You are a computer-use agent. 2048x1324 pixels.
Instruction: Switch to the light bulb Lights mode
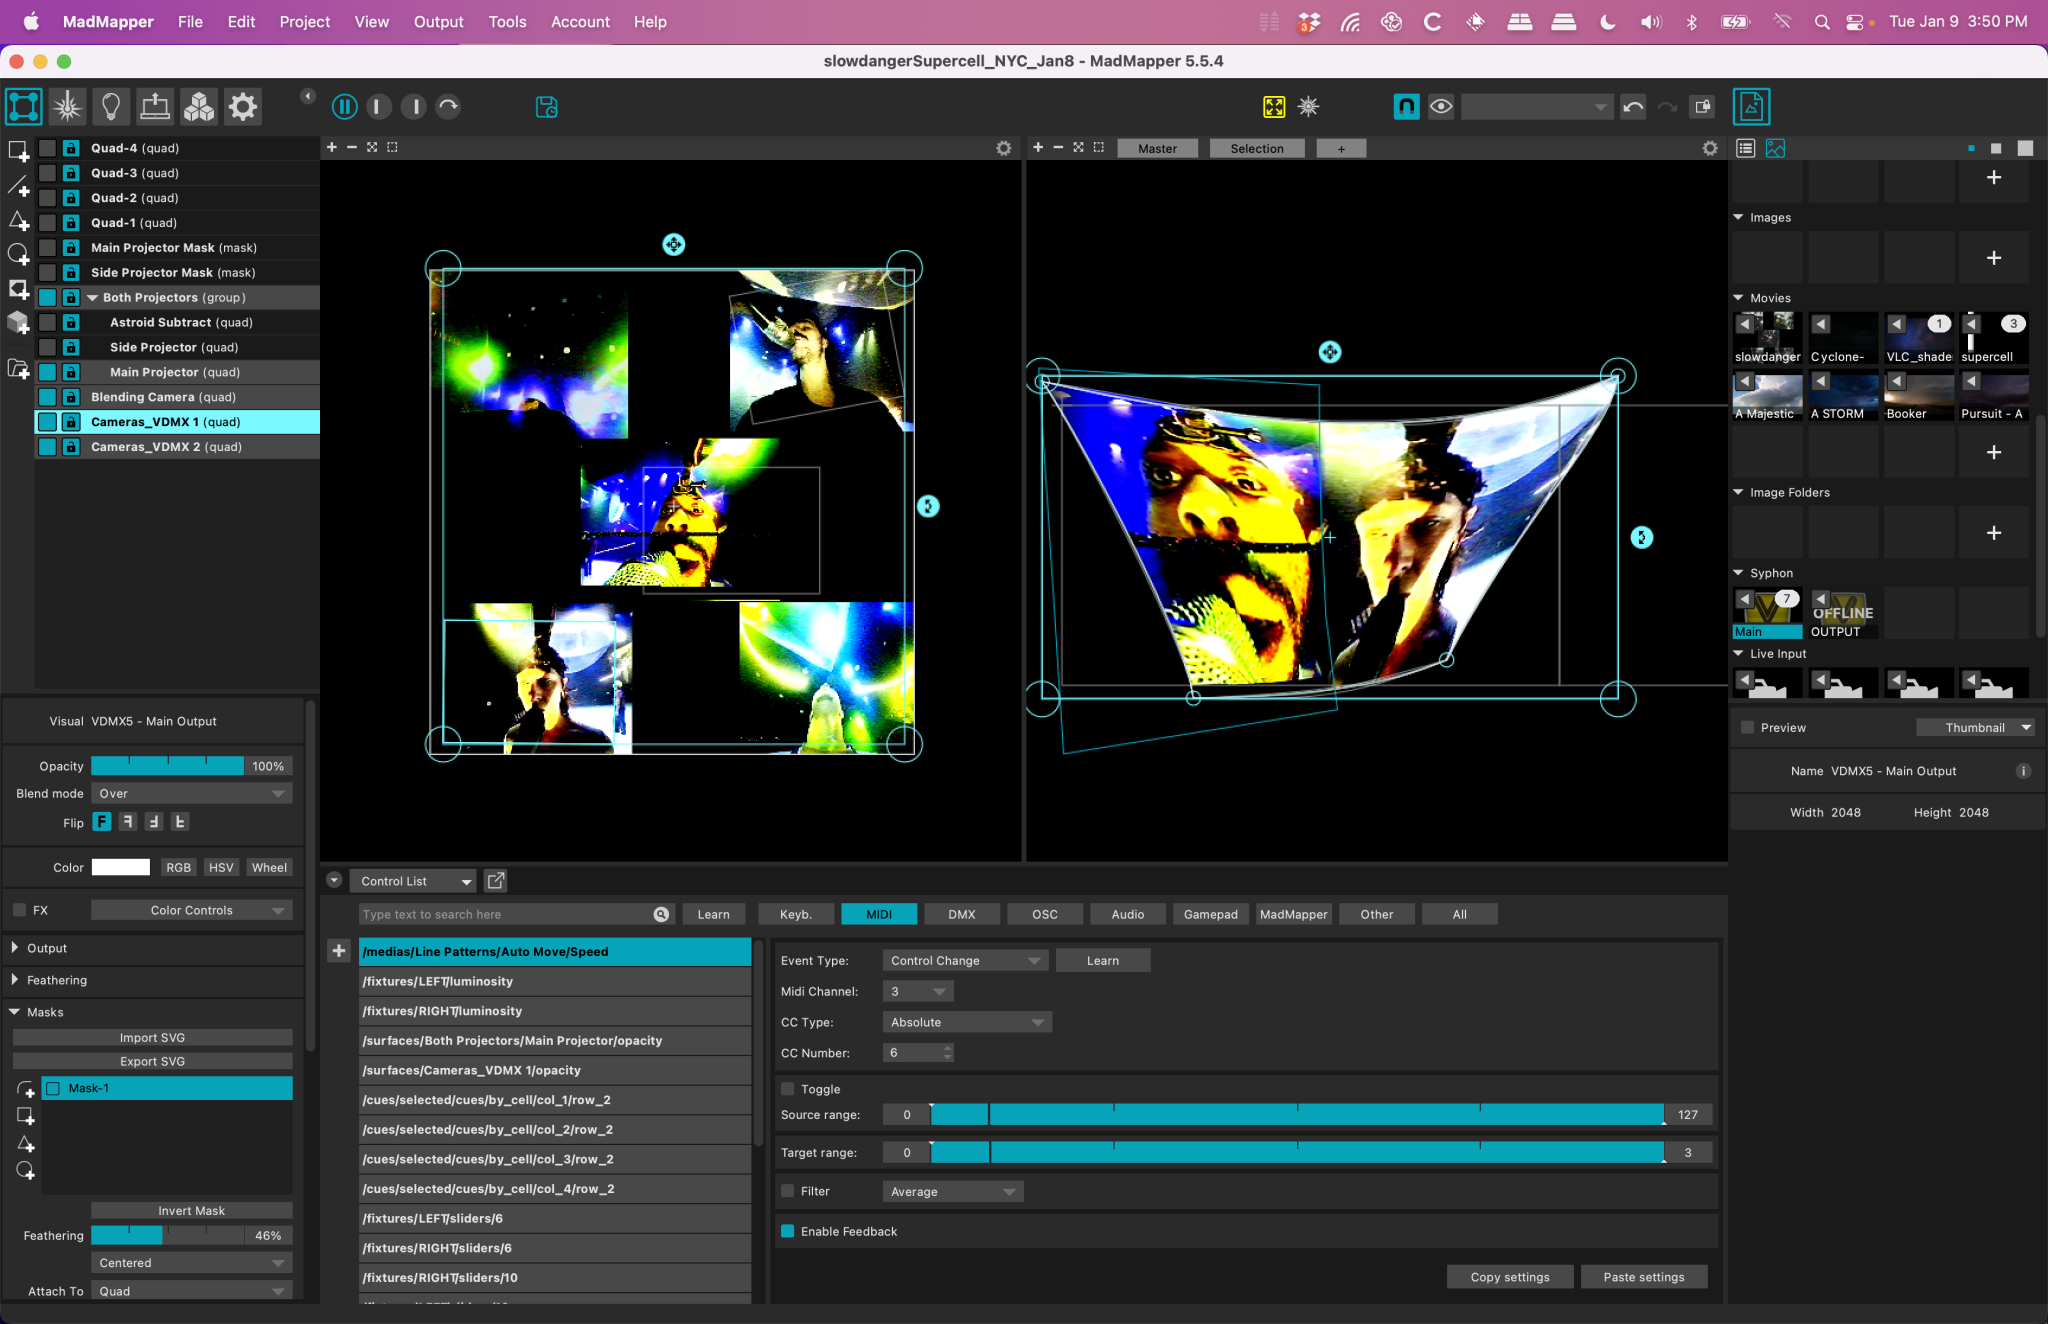coord(111,106)
